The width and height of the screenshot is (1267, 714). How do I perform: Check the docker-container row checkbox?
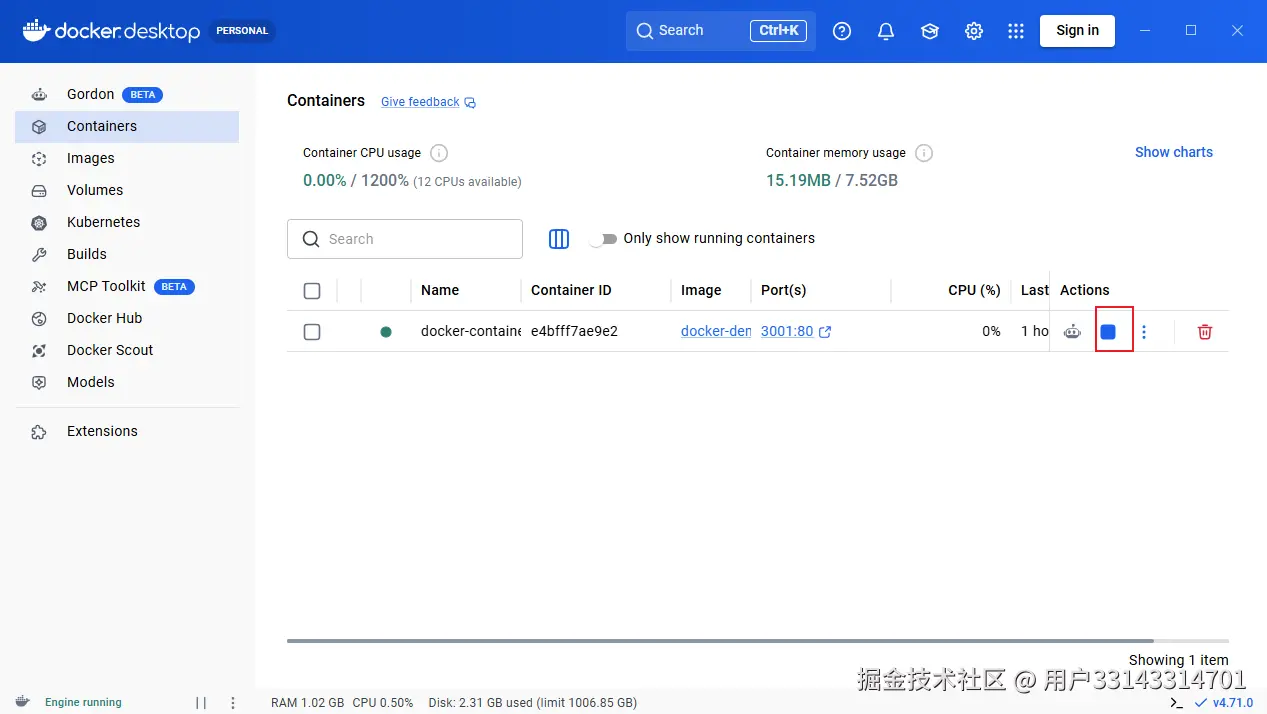pos(312,332)
